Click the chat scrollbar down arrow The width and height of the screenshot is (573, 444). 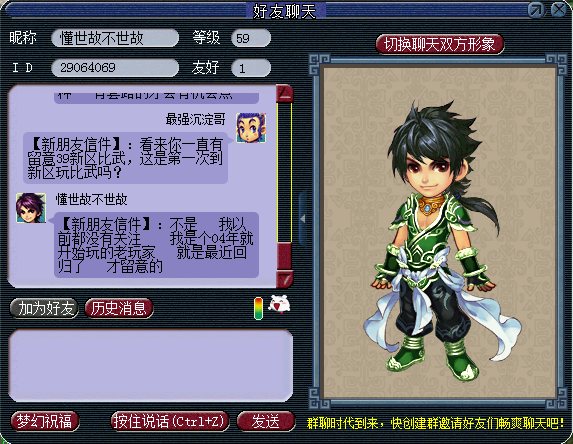click(285, 279)
